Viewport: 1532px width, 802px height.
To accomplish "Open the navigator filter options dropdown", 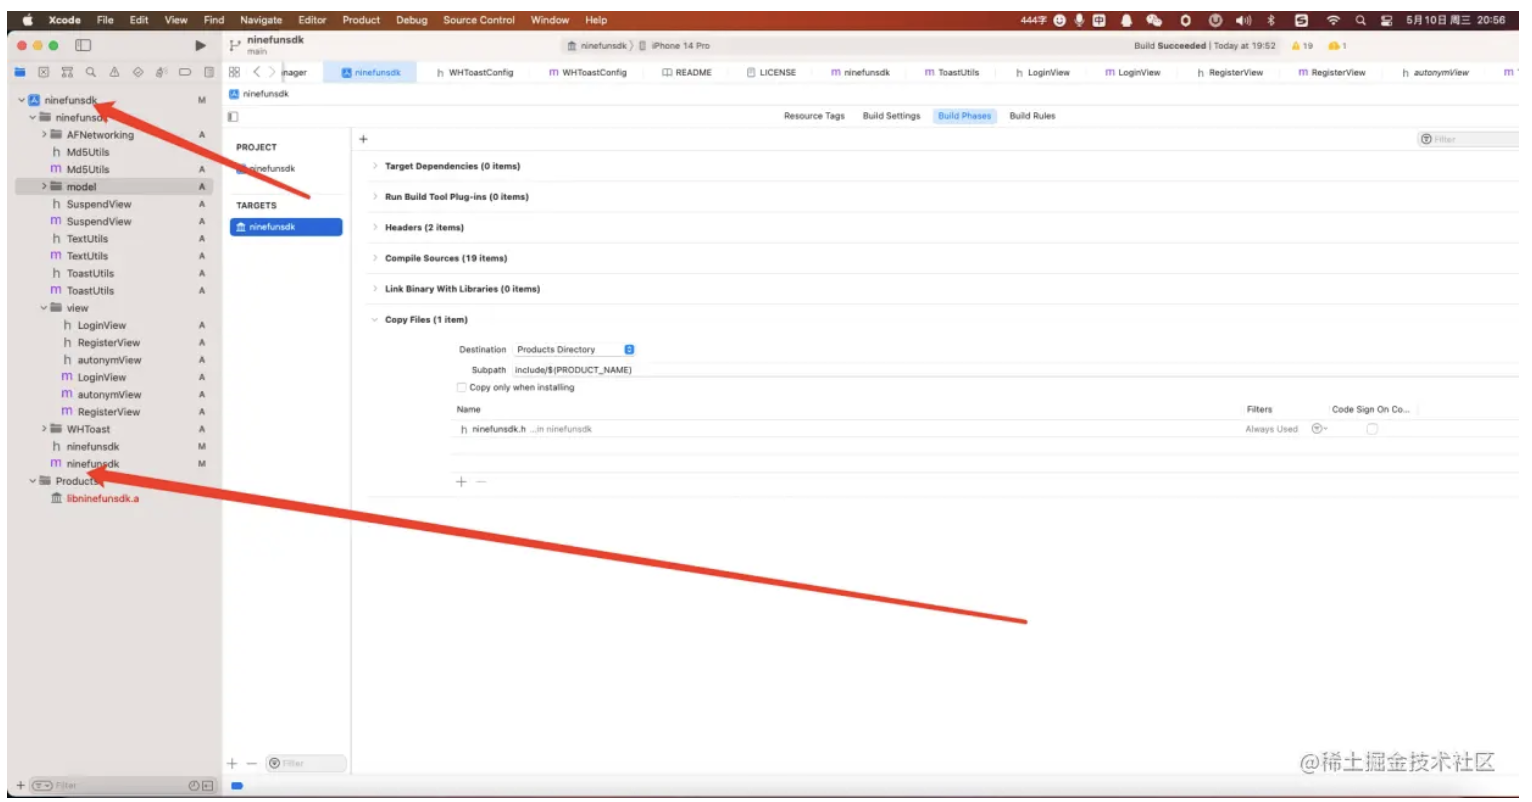I will pos(42,785).
